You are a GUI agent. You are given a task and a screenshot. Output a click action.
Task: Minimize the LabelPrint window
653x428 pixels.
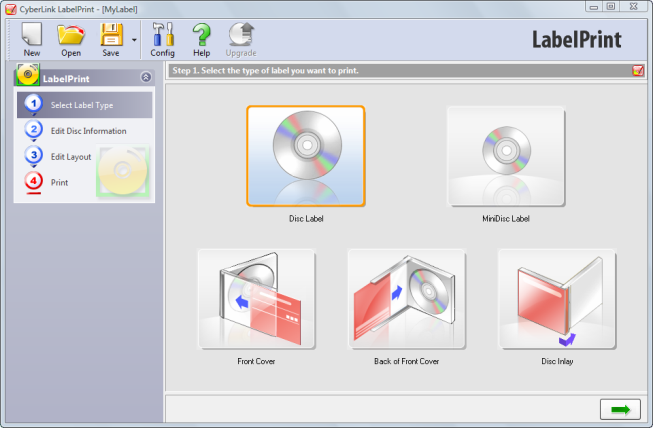[x=594, y=7]
